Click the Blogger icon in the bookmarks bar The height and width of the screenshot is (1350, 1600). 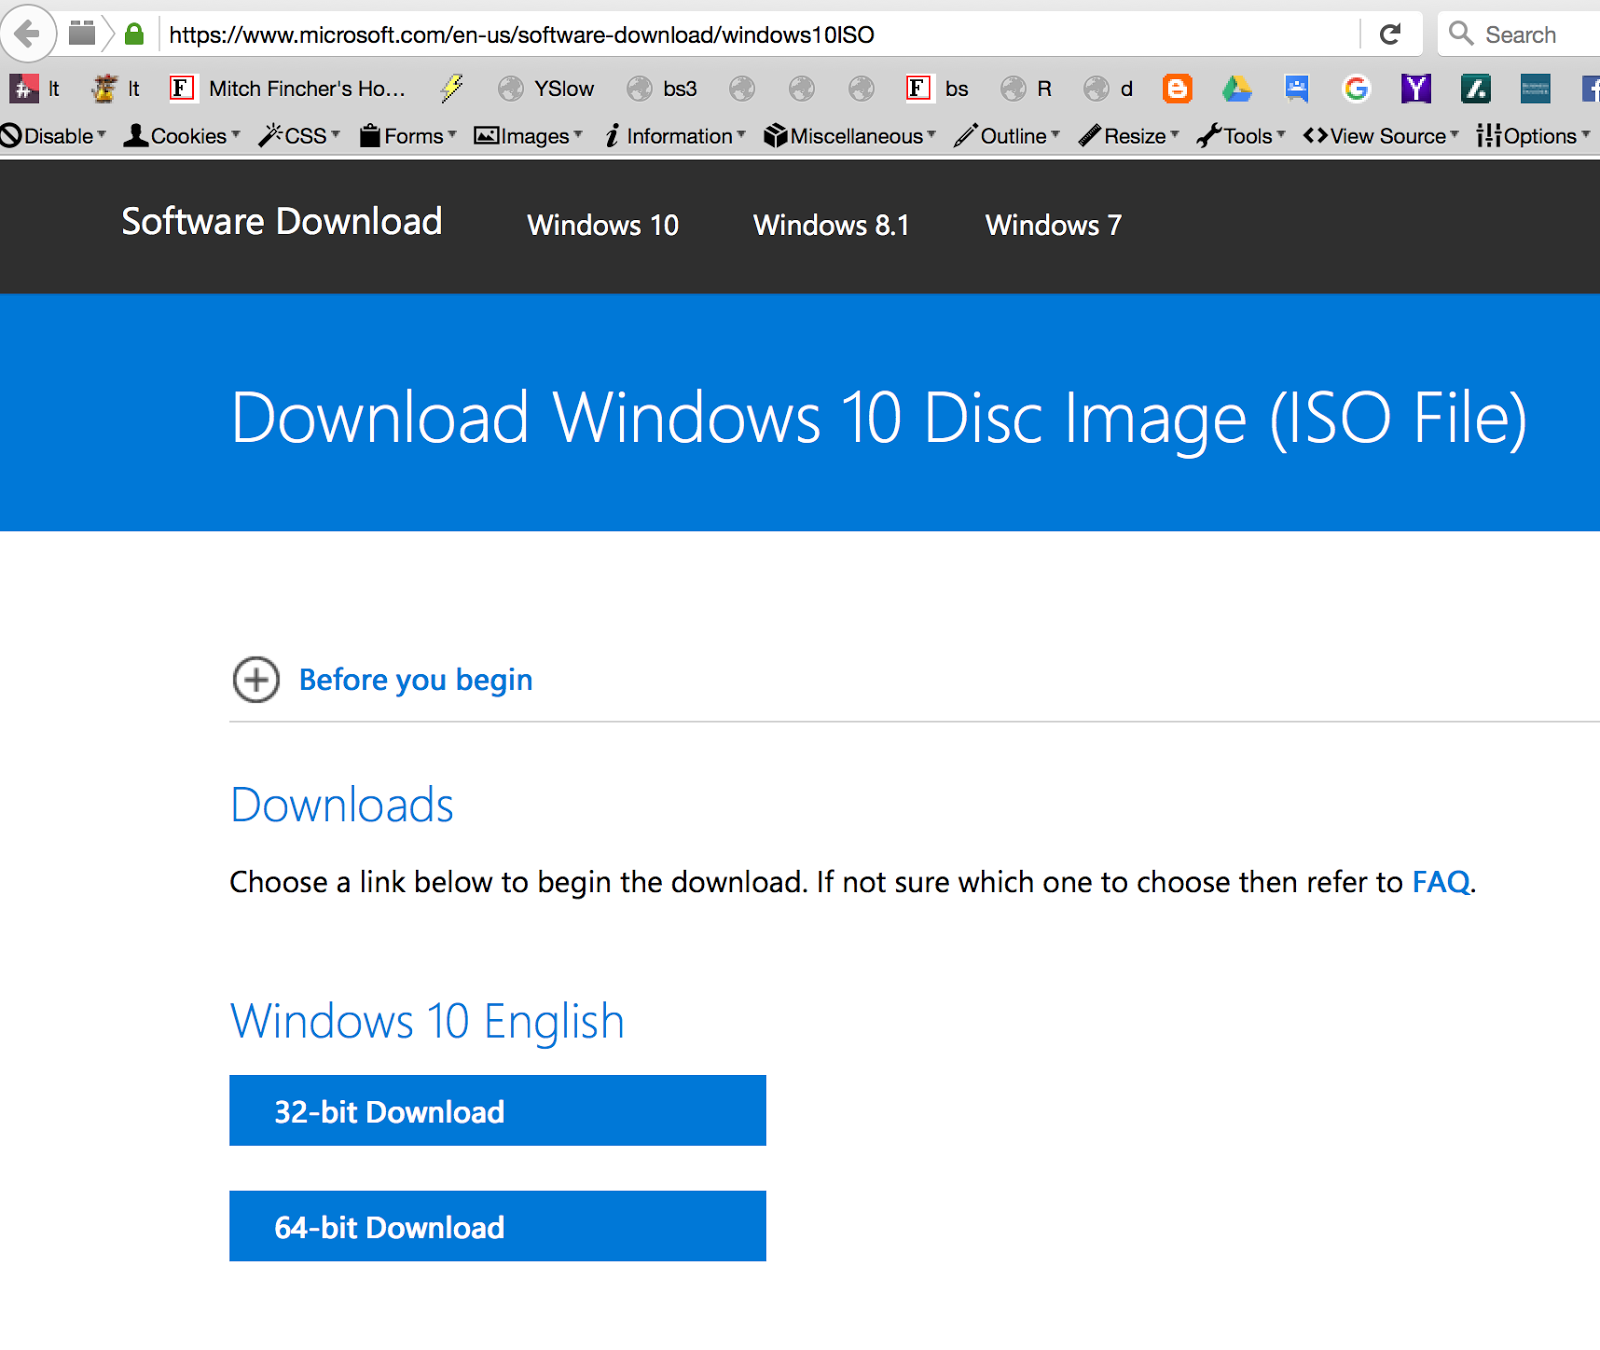coord(1176,88)
